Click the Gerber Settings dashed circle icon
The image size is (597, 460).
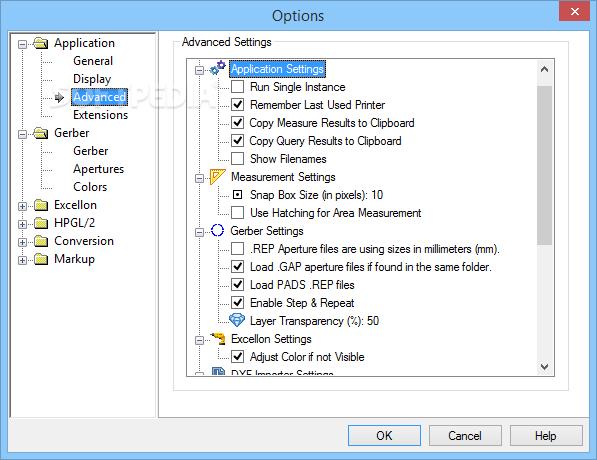[217, 230]
